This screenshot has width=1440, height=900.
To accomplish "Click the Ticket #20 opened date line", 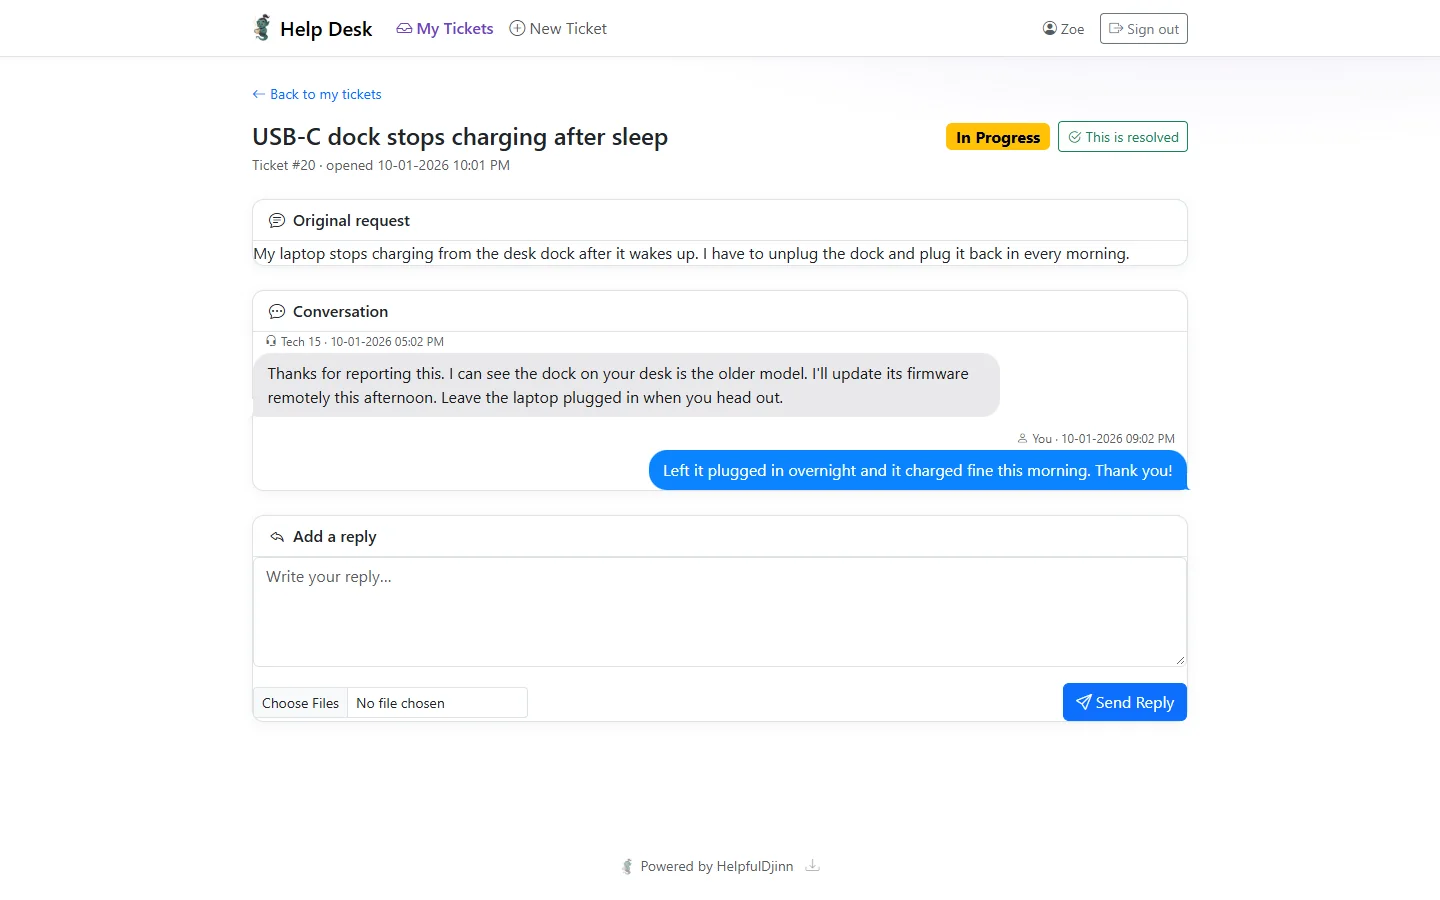I will click(381, 165).
